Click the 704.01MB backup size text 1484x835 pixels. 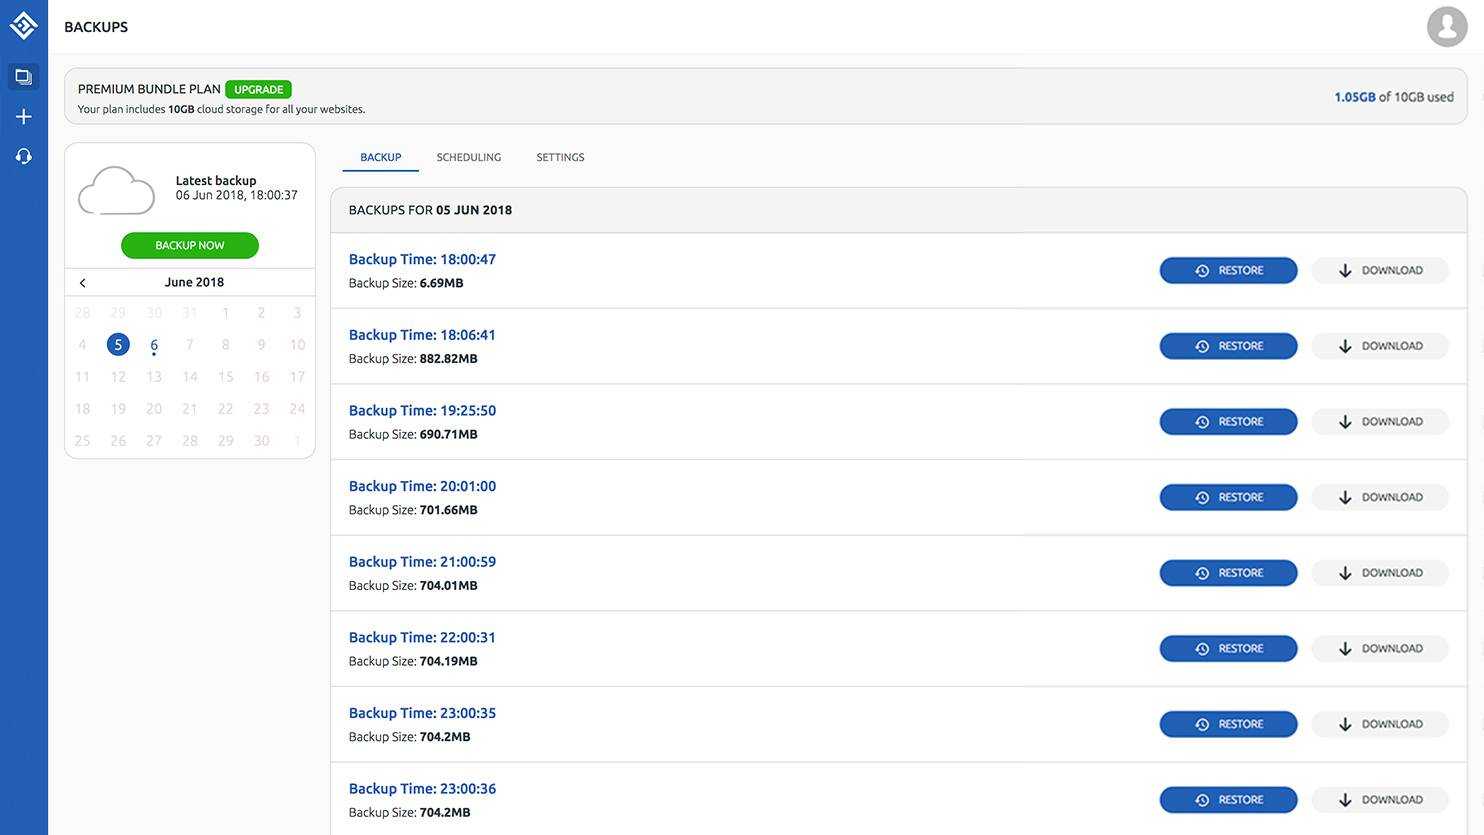[449, 586]
